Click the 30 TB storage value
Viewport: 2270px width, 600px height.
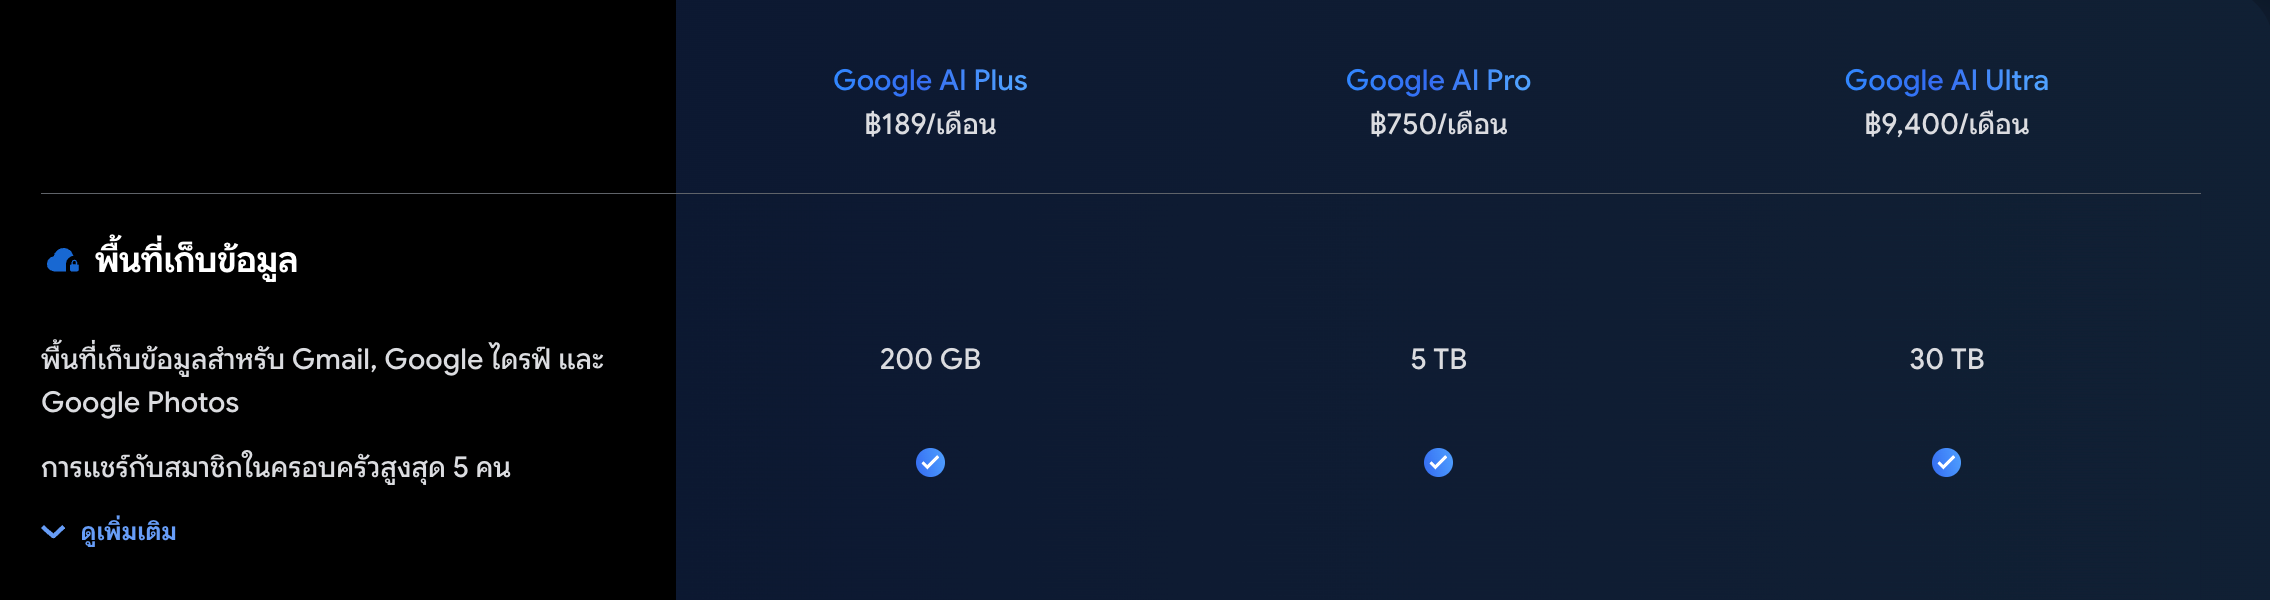click(1946, 359)
